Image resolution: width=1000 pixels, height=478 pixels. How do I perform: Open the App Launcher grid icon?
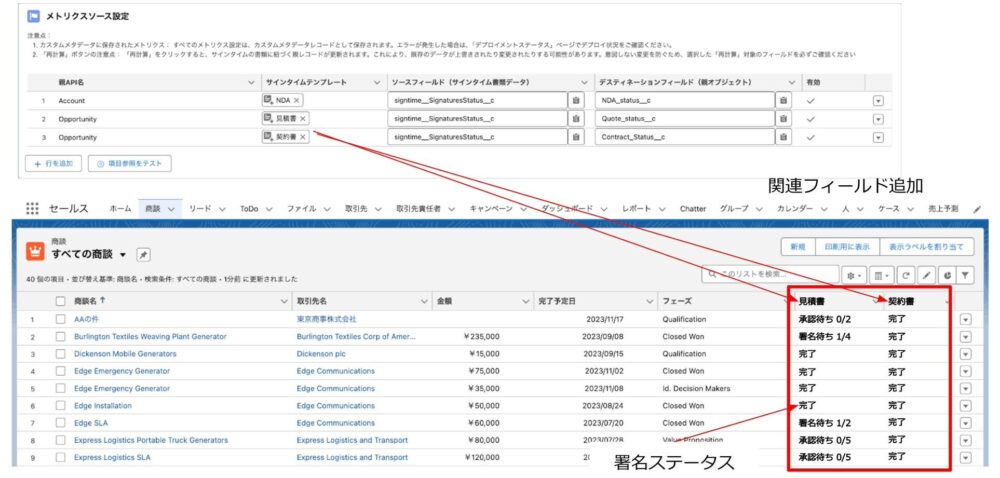click(32, 208)
